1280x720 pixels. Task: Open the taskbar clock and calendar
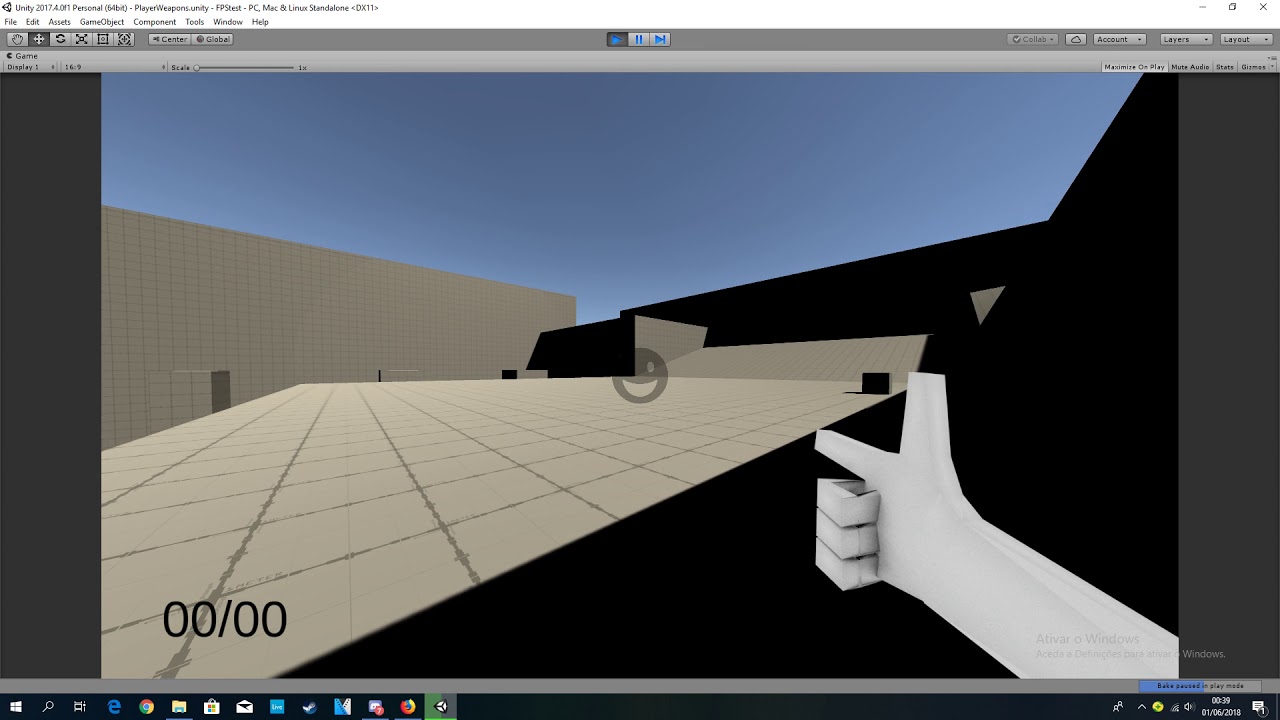coord(1221,707)
